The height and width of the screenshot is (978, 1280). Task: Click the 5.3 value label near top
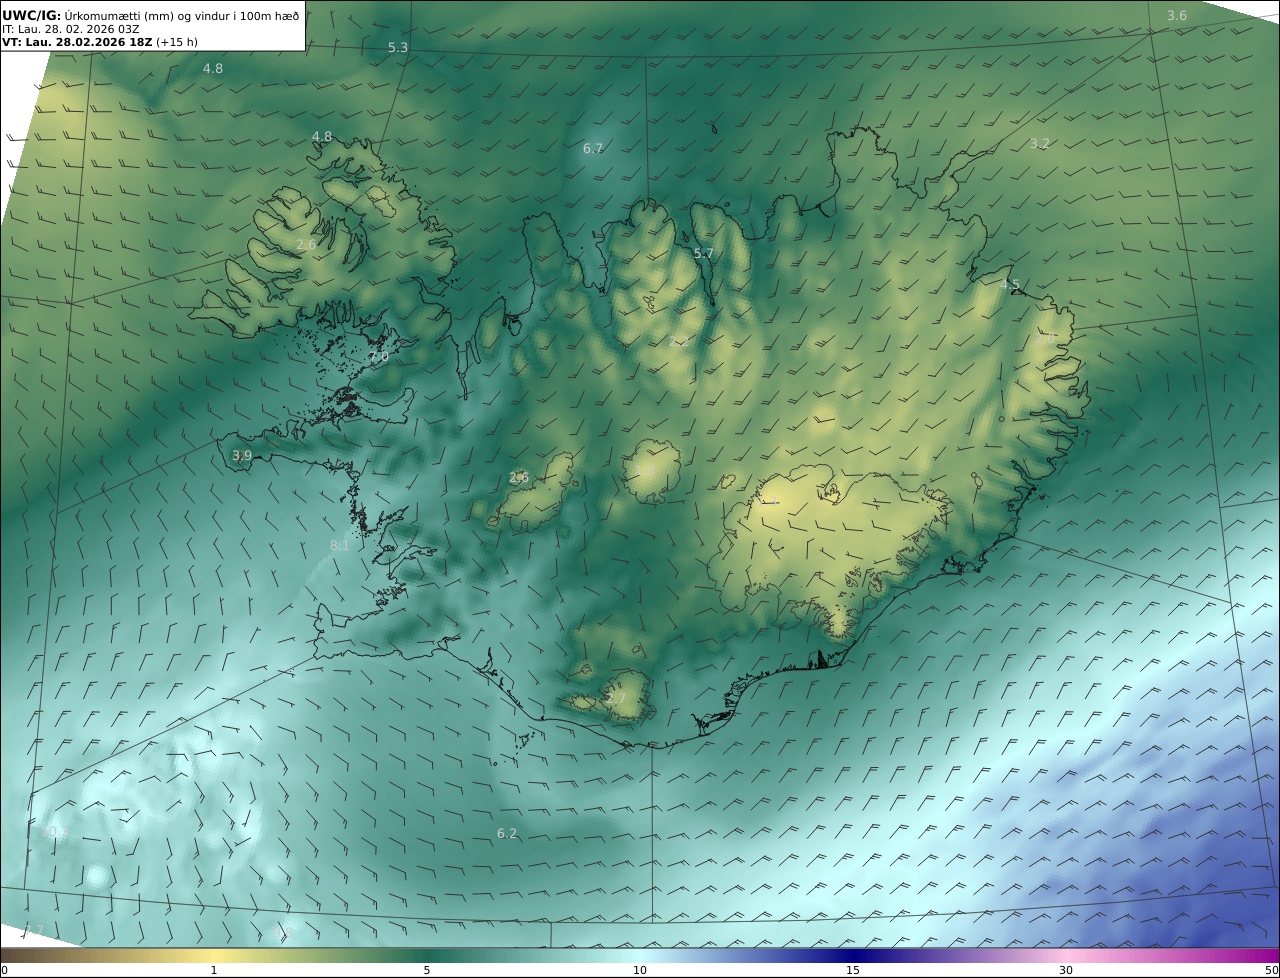pyautogui.click(x=398, y=48)
